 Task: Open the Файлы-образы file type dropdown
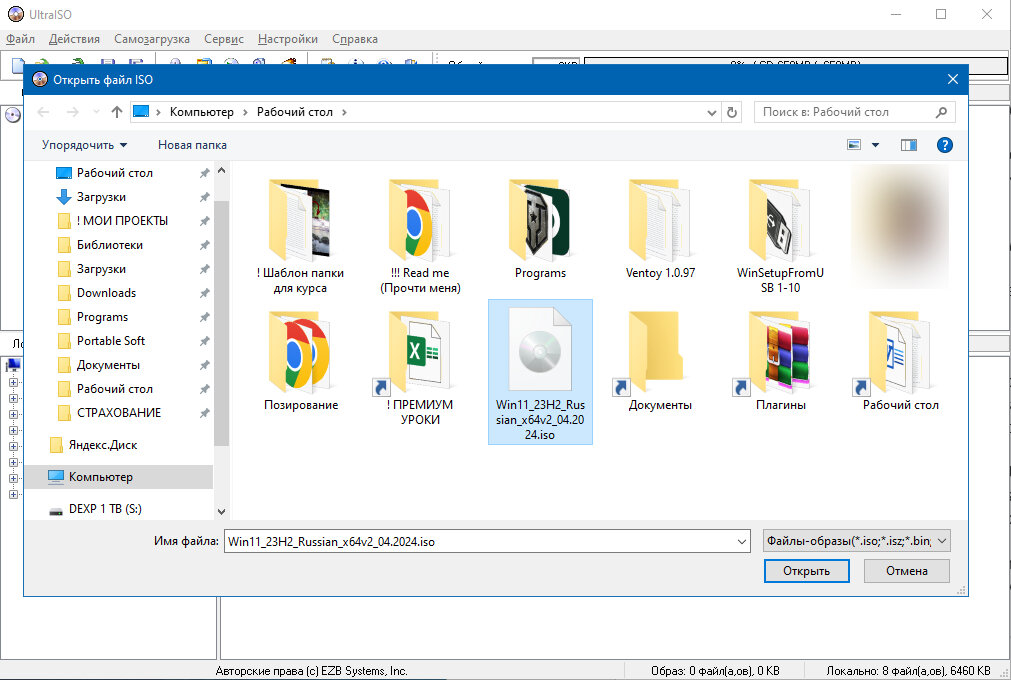[x=853, y=540]
